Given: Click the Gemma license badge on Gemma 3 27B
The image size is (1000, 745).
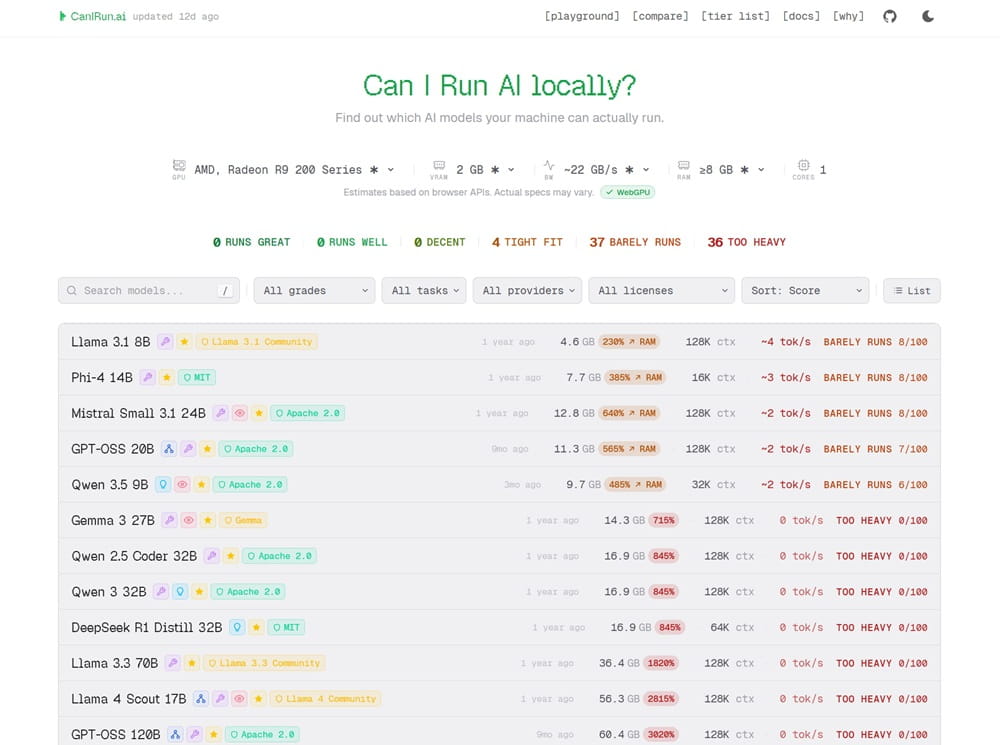Looking at the screenshot, I should [x=243, y=520].
